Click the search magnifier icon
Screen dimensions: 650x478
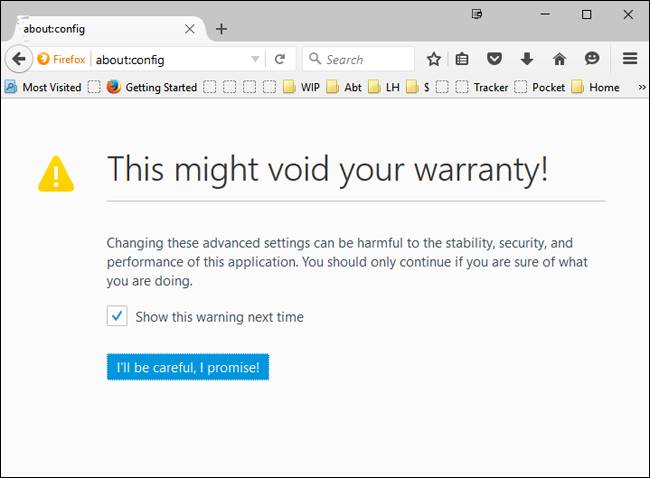[315, 59]
